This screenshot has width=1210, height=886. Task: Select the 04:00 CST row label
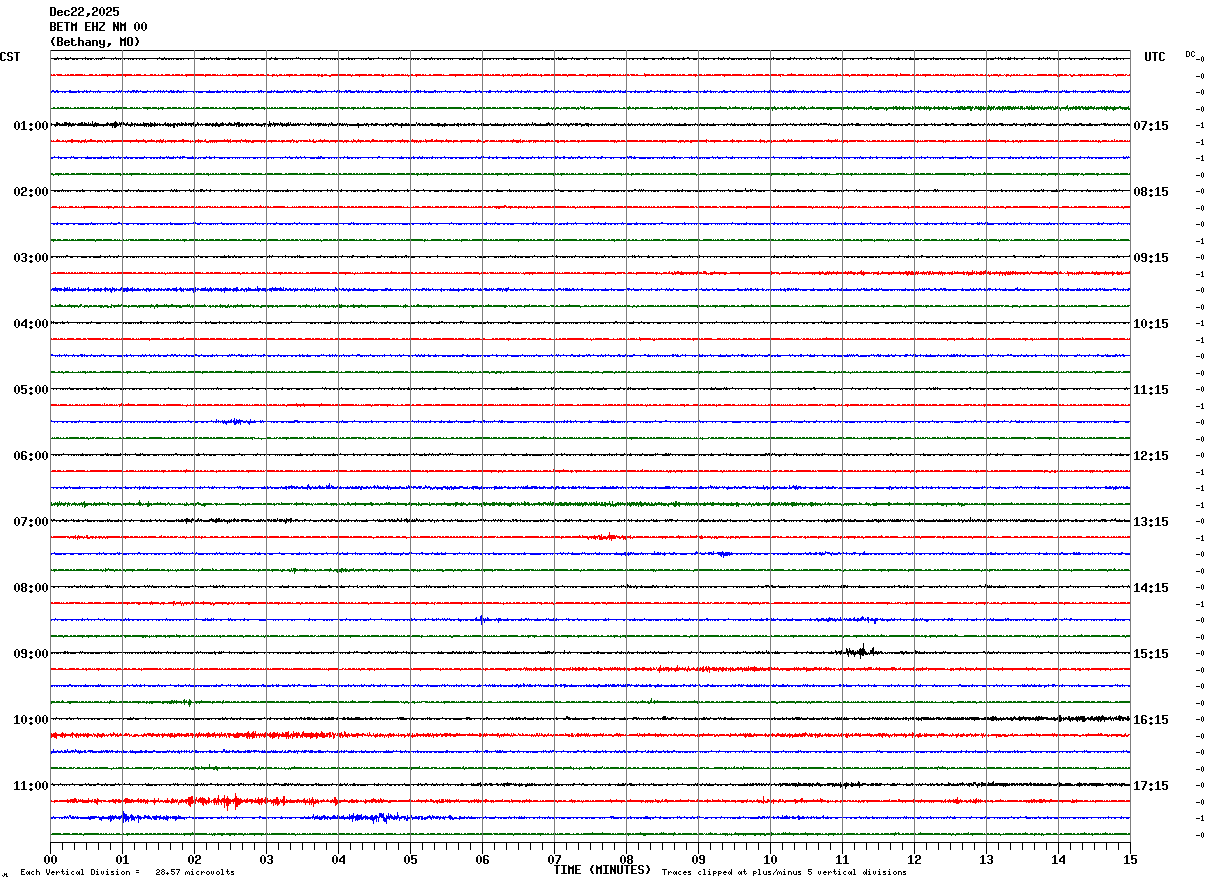coord(31,324)
